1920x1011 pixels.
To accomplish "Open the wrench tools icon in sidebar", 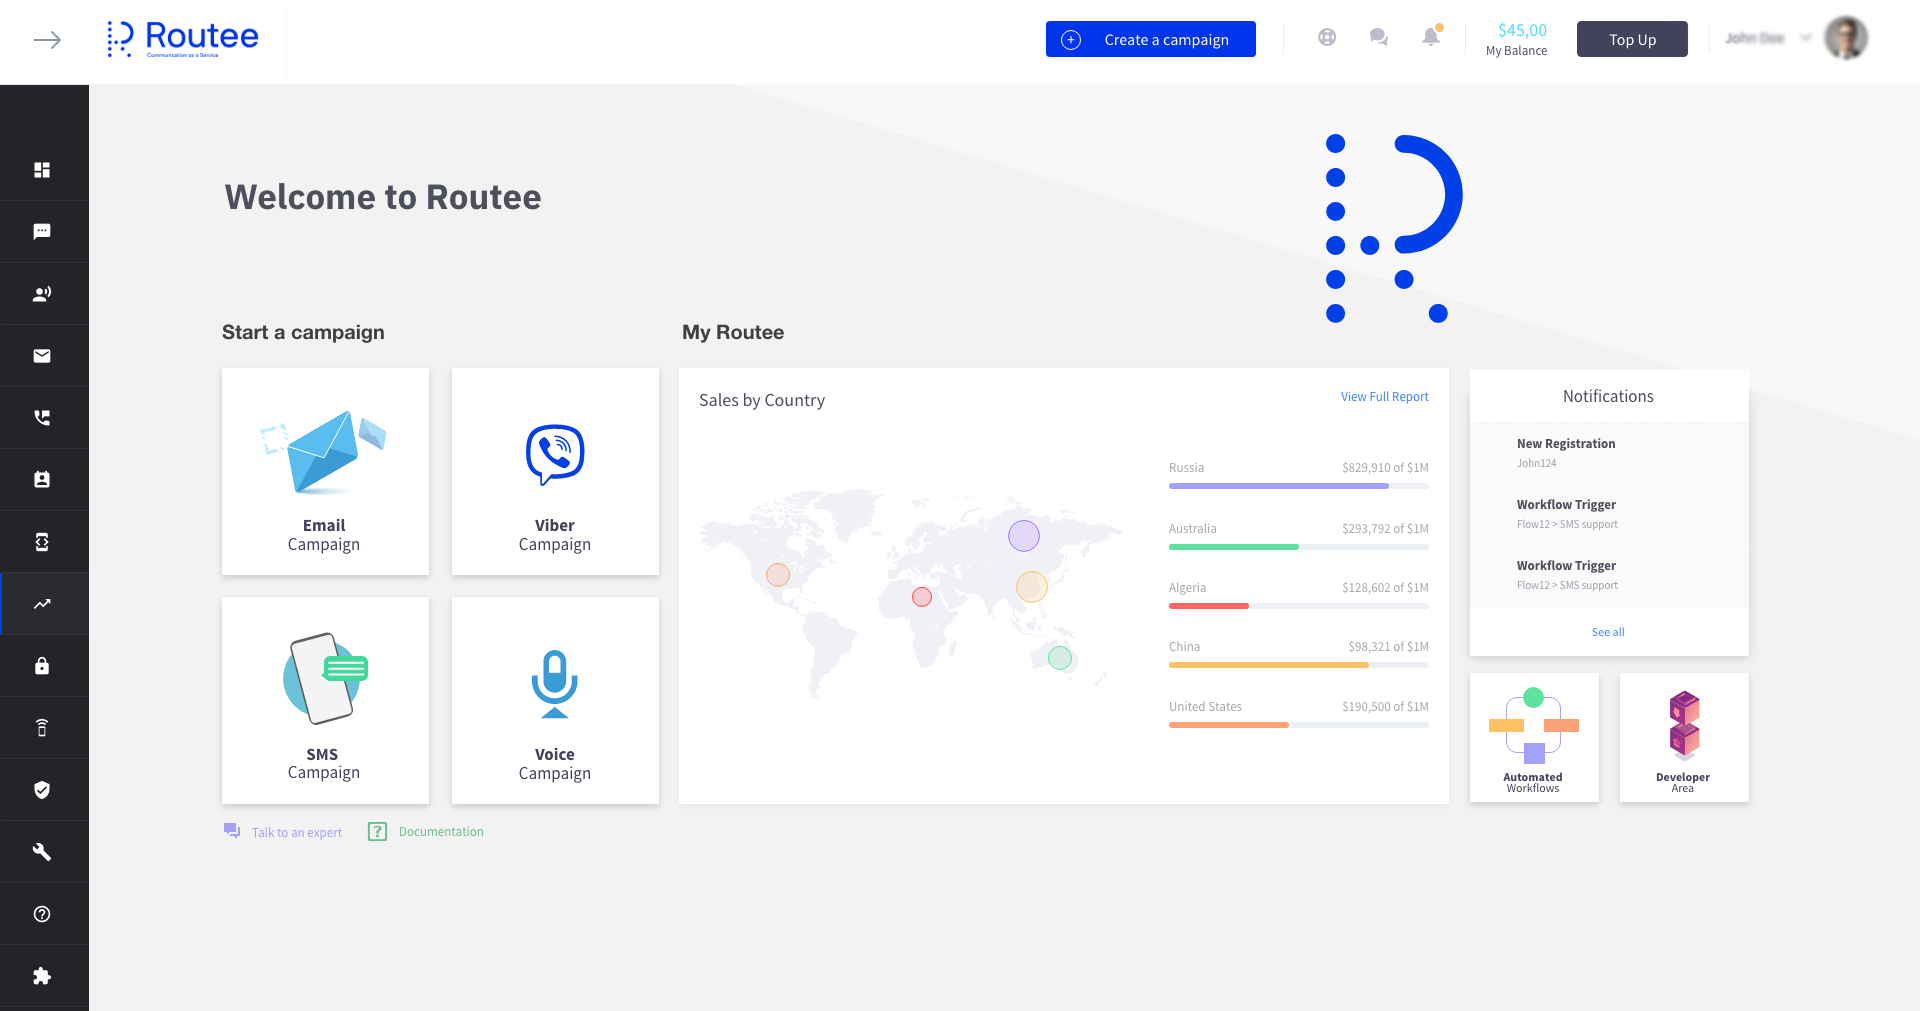I will pyautogui.click(x=42, y=852).
